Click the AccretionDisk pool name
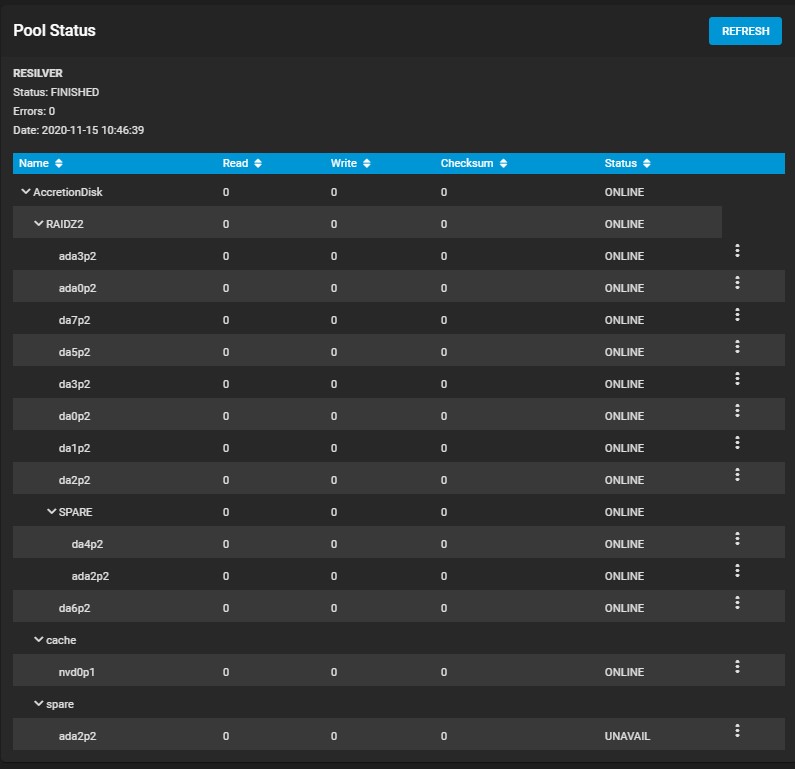Viewport: 795px width, 769px height. tap(68, 192)
